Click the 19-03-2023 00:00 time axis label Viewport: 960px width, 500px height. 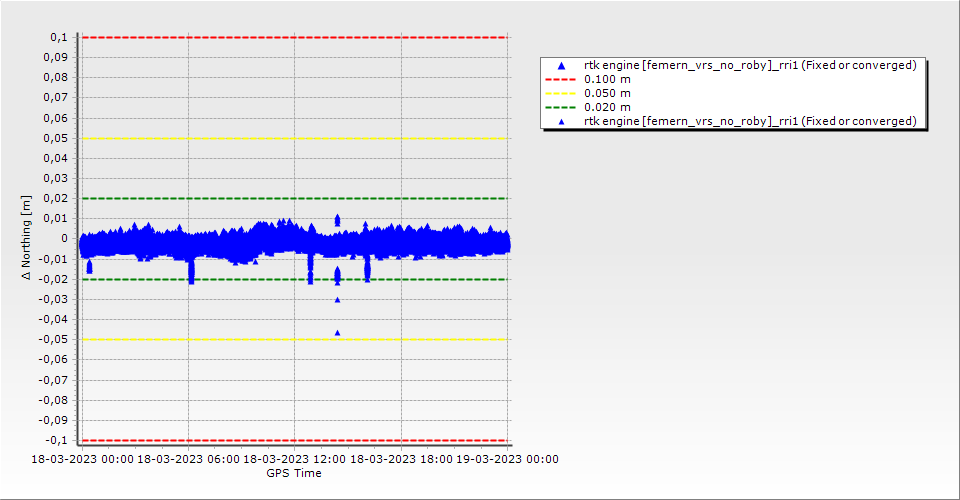coord(507,459)
